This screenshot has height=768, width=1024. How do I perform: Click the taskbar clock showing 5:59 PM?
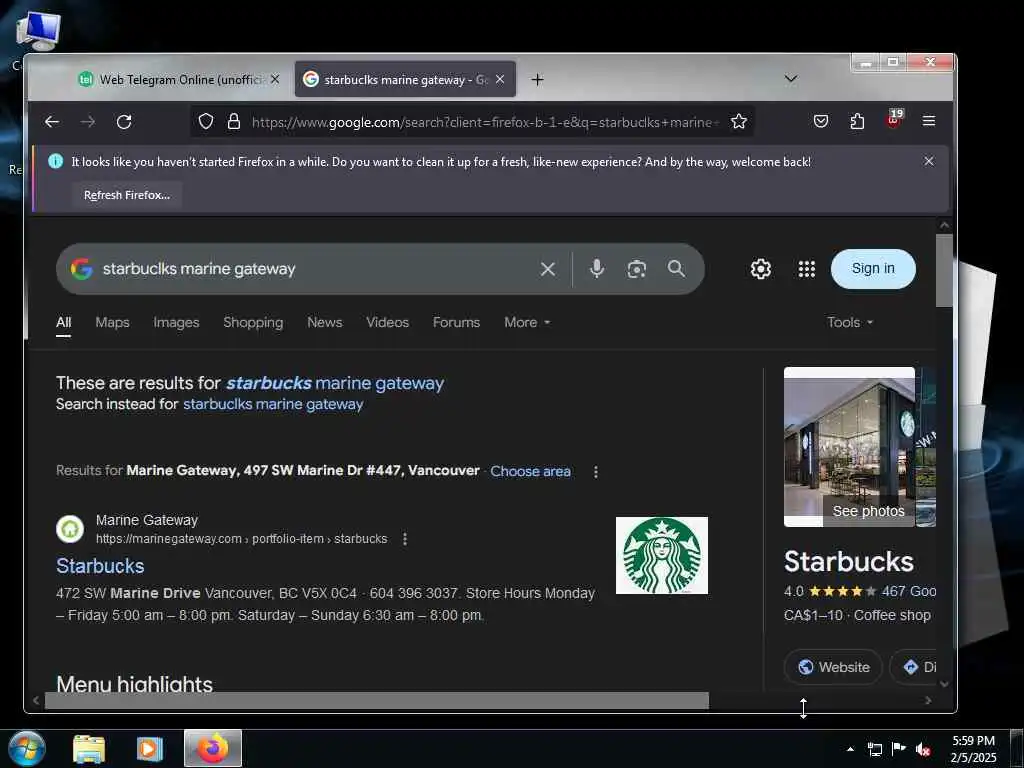[x=973, y=749]
